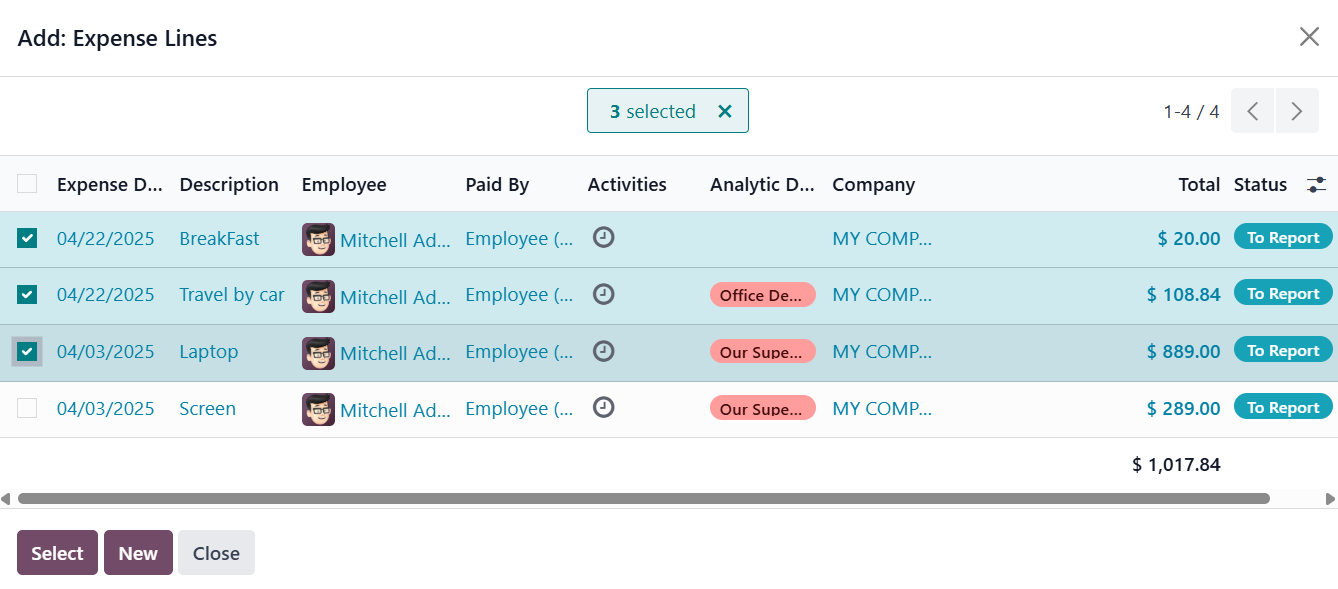Click the activity clock icon in BreakFast row

coord(603,238)
